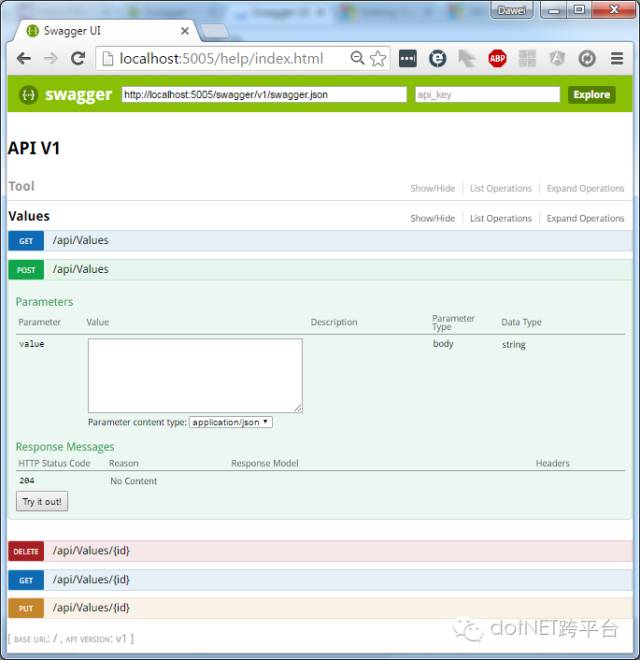
Task: Click Expand Operations for Values section
Action: coord(585,218)
